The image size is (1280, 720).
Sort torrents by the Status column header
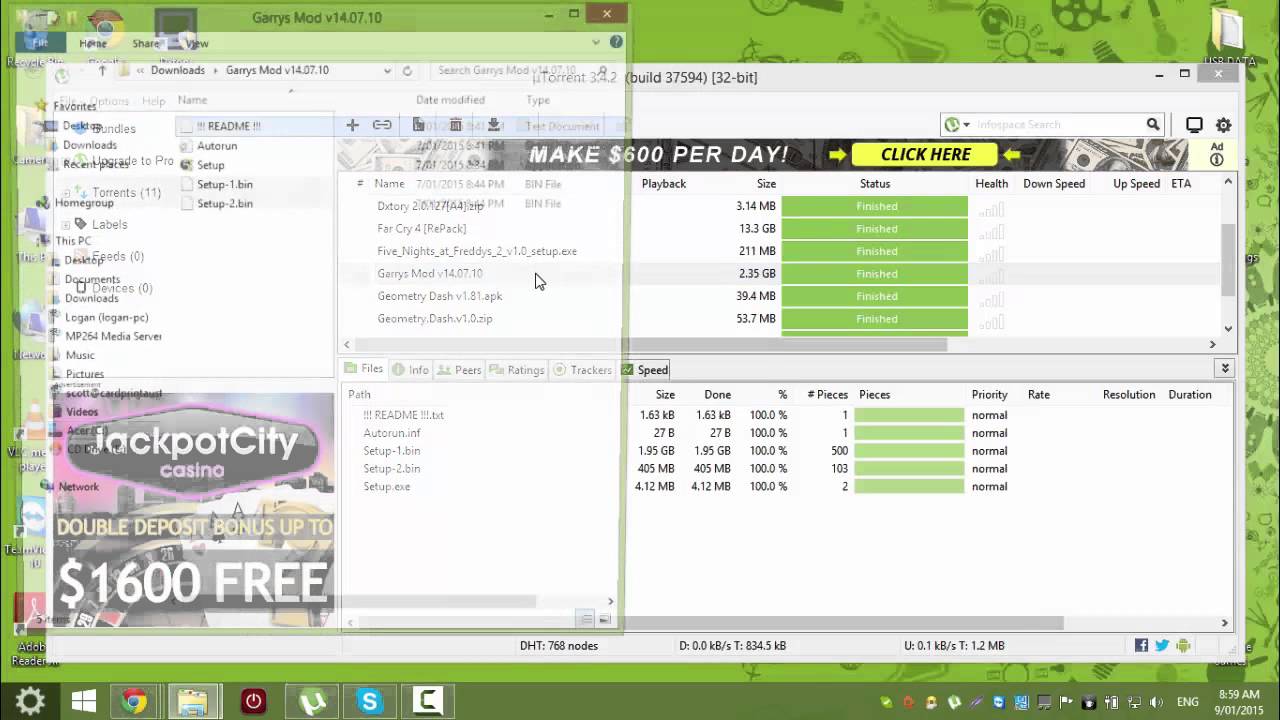pyautogui.click(x=875, y=184)
